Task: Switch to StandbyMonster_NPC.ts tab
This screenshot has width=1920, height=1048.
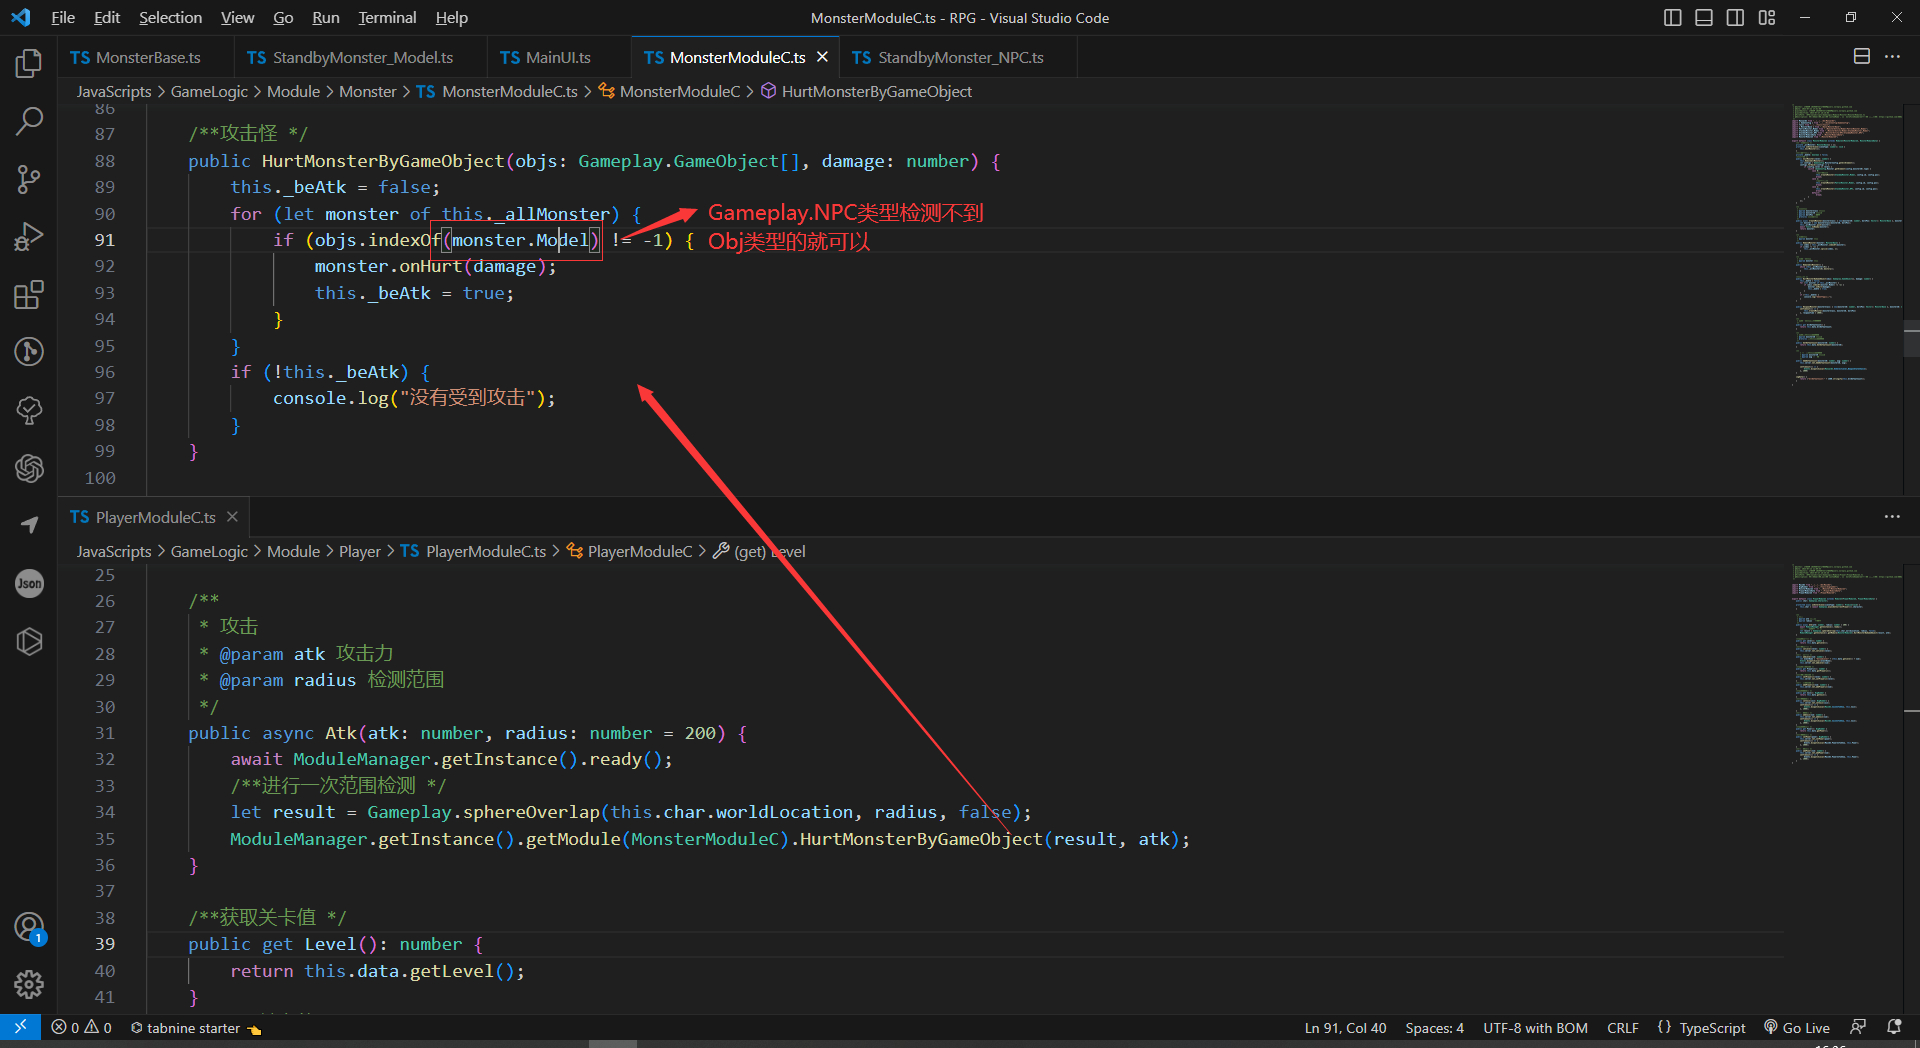Action: [959, 57]
